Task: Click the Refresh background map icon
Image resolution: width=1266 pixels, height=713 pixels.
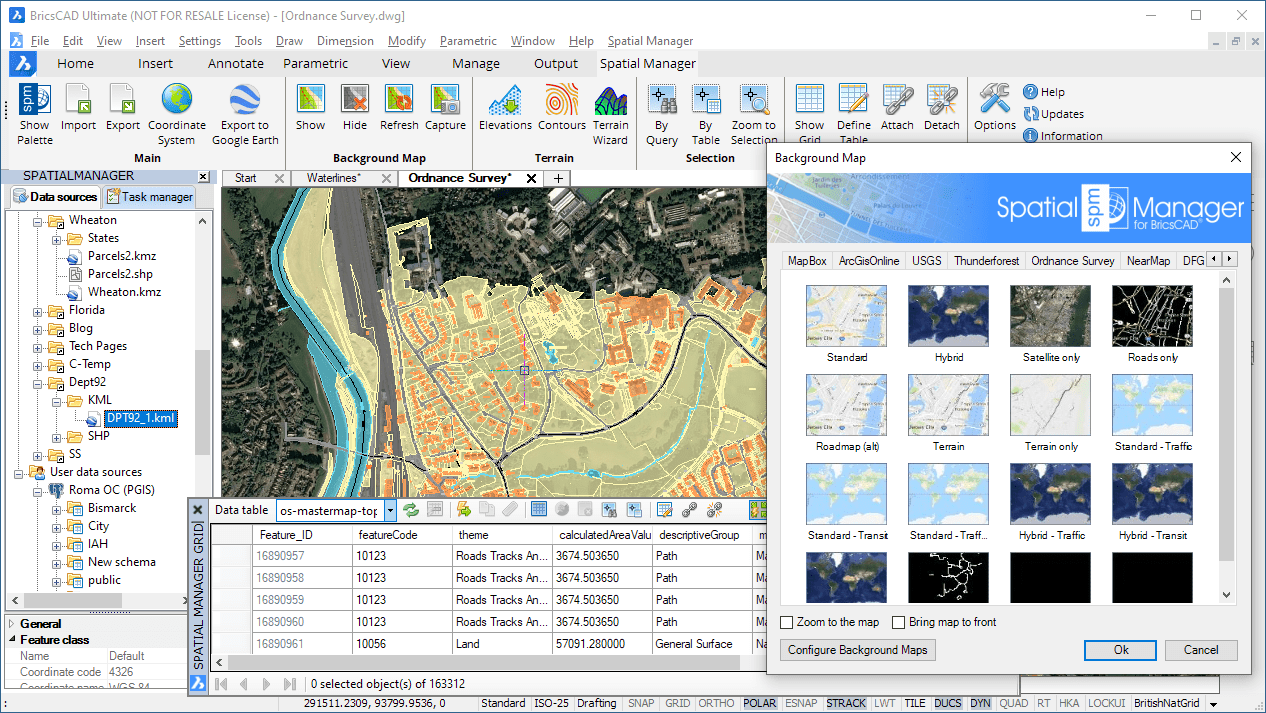Action: [399, 100]
